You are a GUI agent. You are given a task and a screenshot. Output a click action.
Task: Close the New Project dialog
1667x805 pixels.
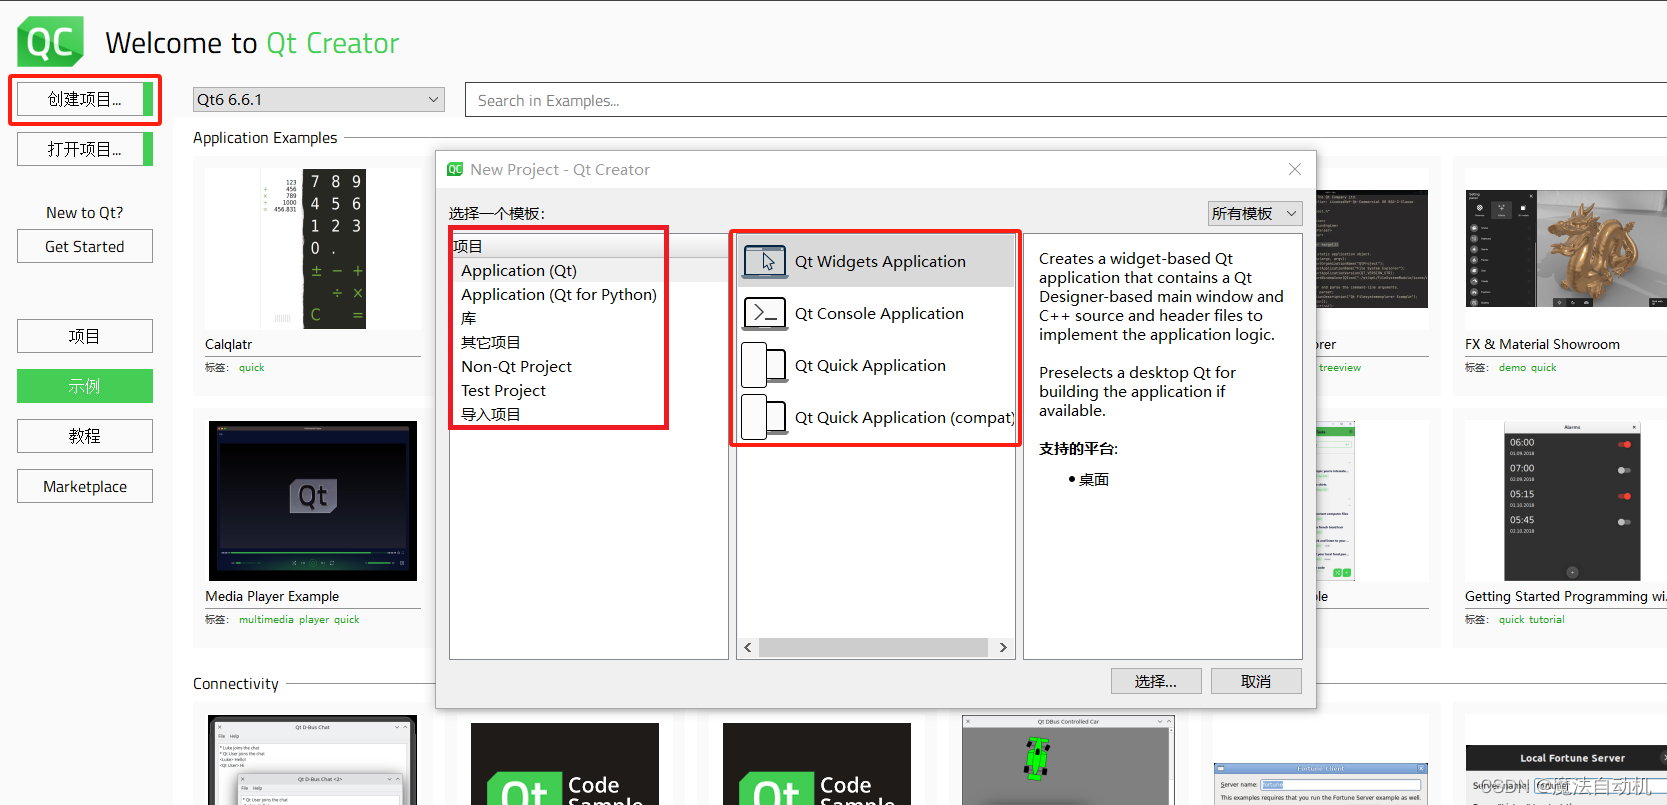click(1295, 169)
